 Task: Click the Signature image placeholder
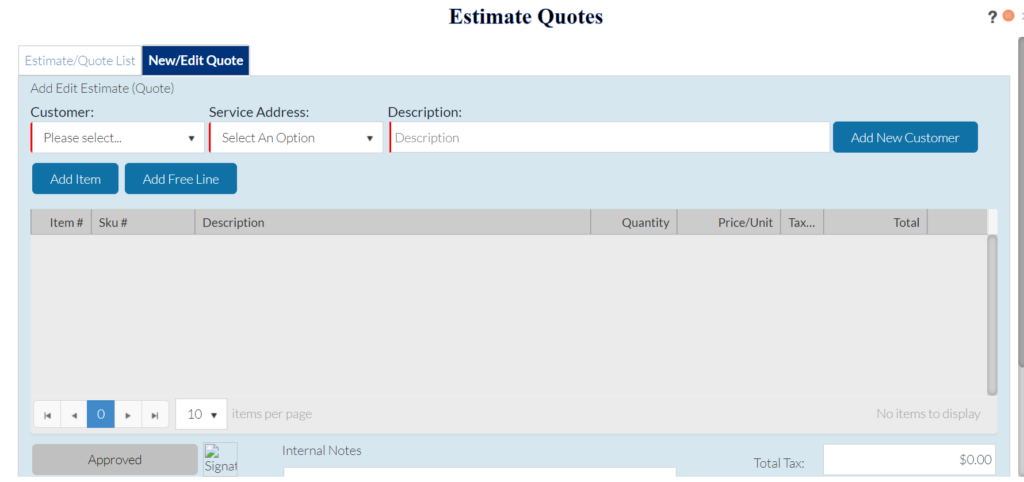[220, 459]
